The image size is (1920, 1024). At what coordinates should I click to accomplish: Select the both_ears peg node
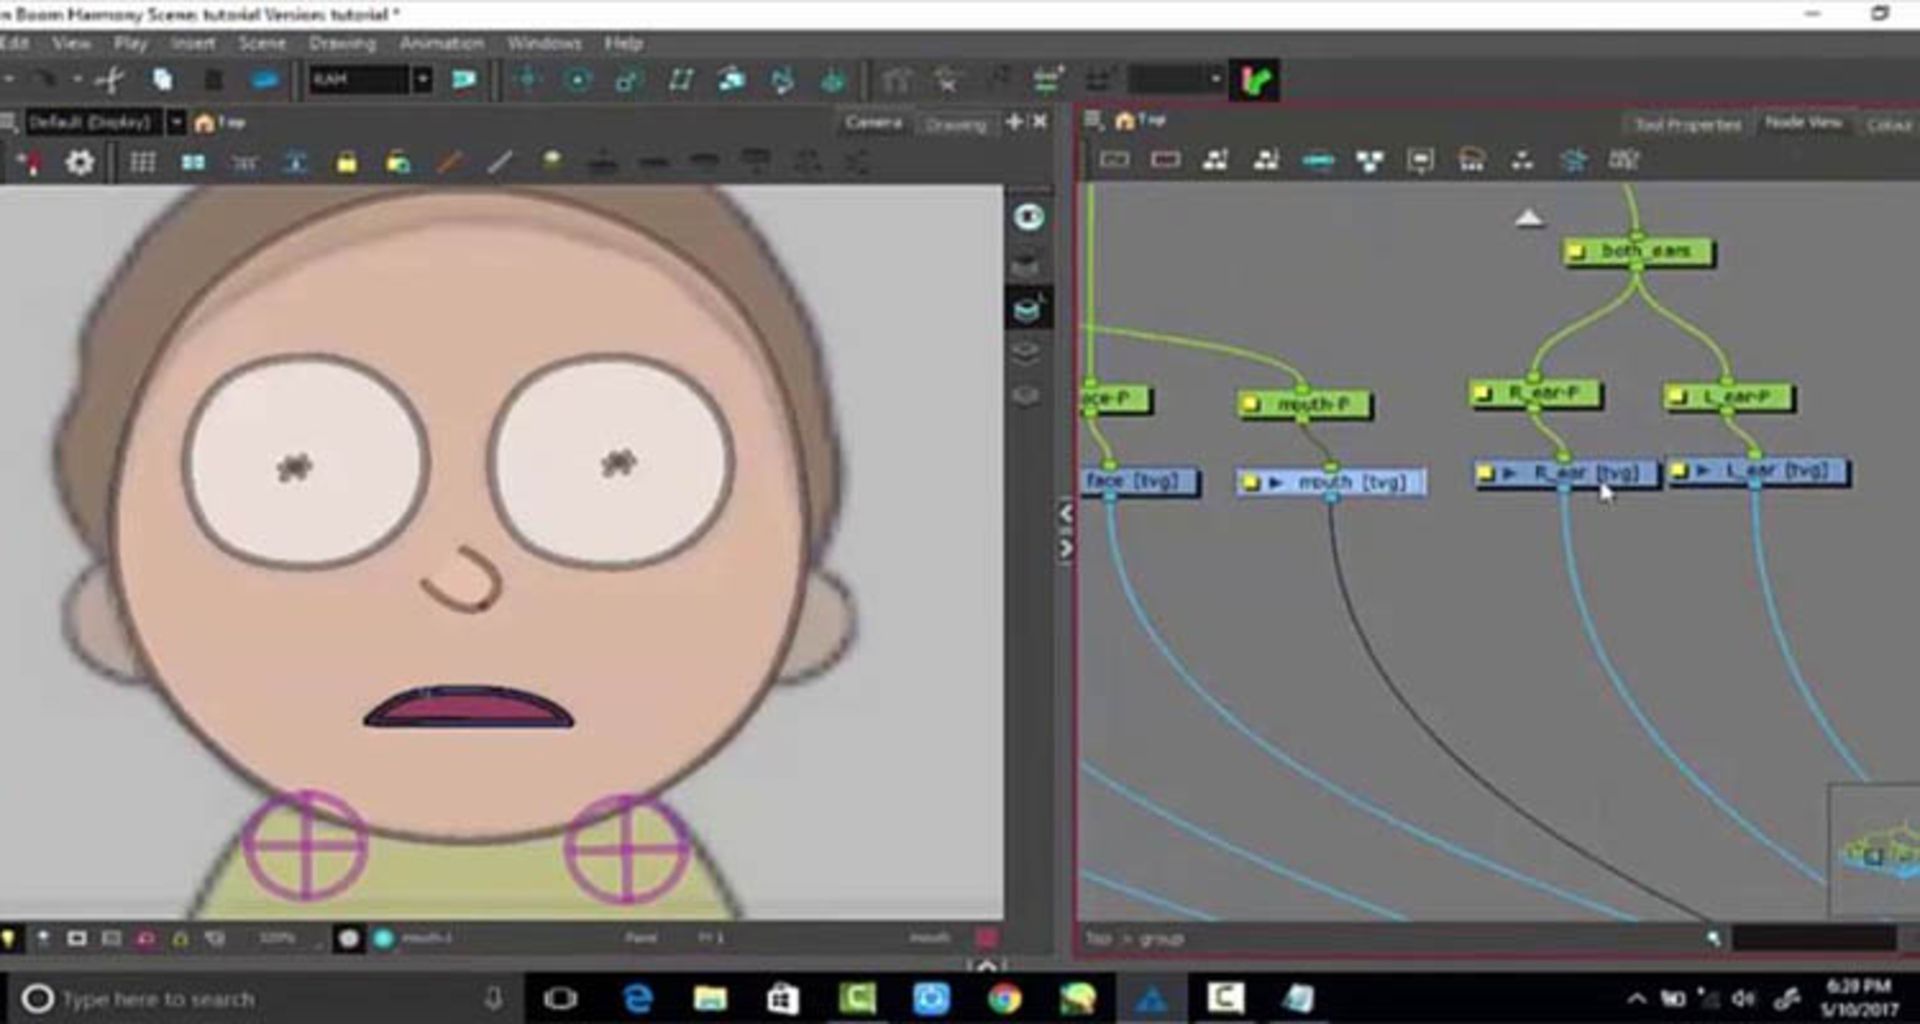click(1639, 252)
